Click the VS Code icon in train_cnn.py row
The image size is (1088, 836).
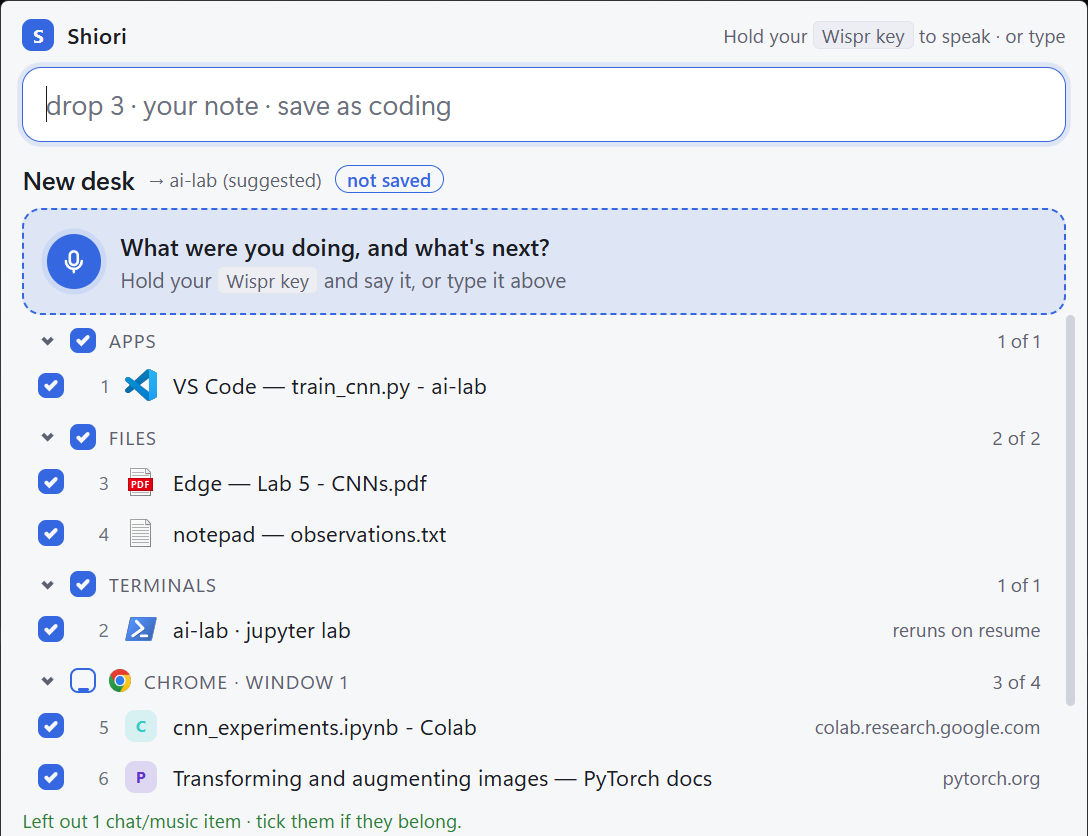(x=141, y=386)
